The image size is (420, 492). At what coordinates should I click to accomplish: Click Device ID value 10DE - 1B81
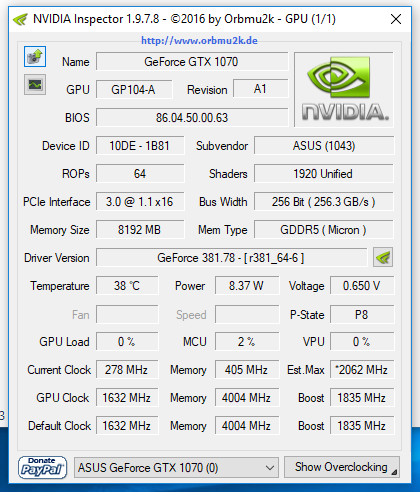[x=140, y=146]
